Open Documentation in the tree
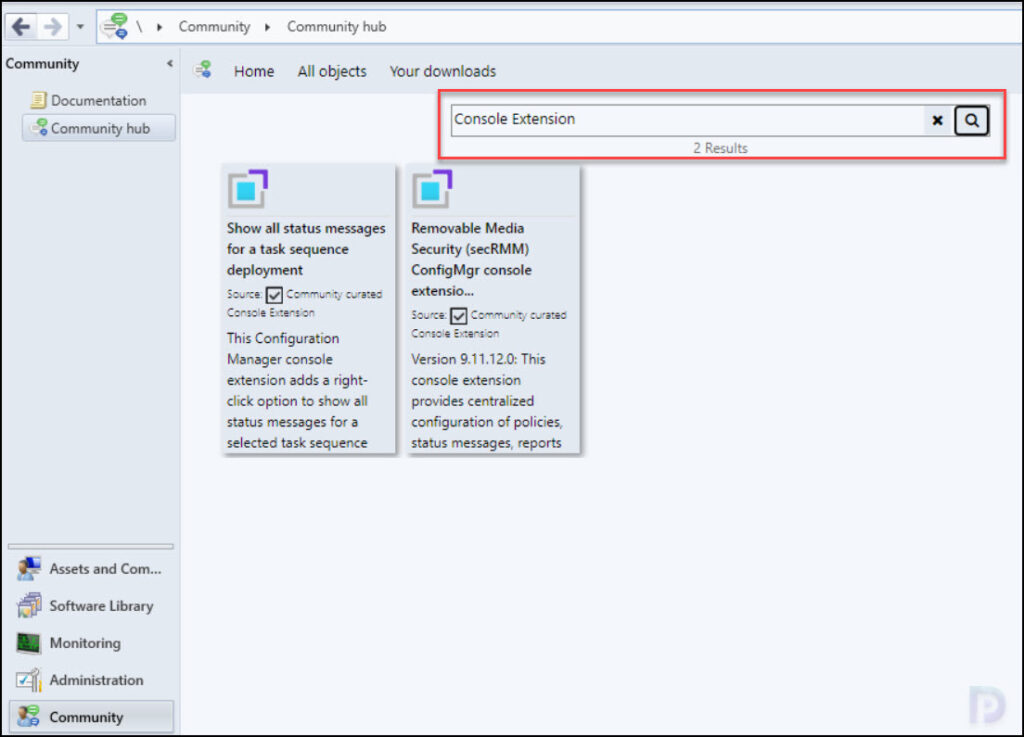The image size is (1024, 737). pyautogui.click(x=99, y=101)
